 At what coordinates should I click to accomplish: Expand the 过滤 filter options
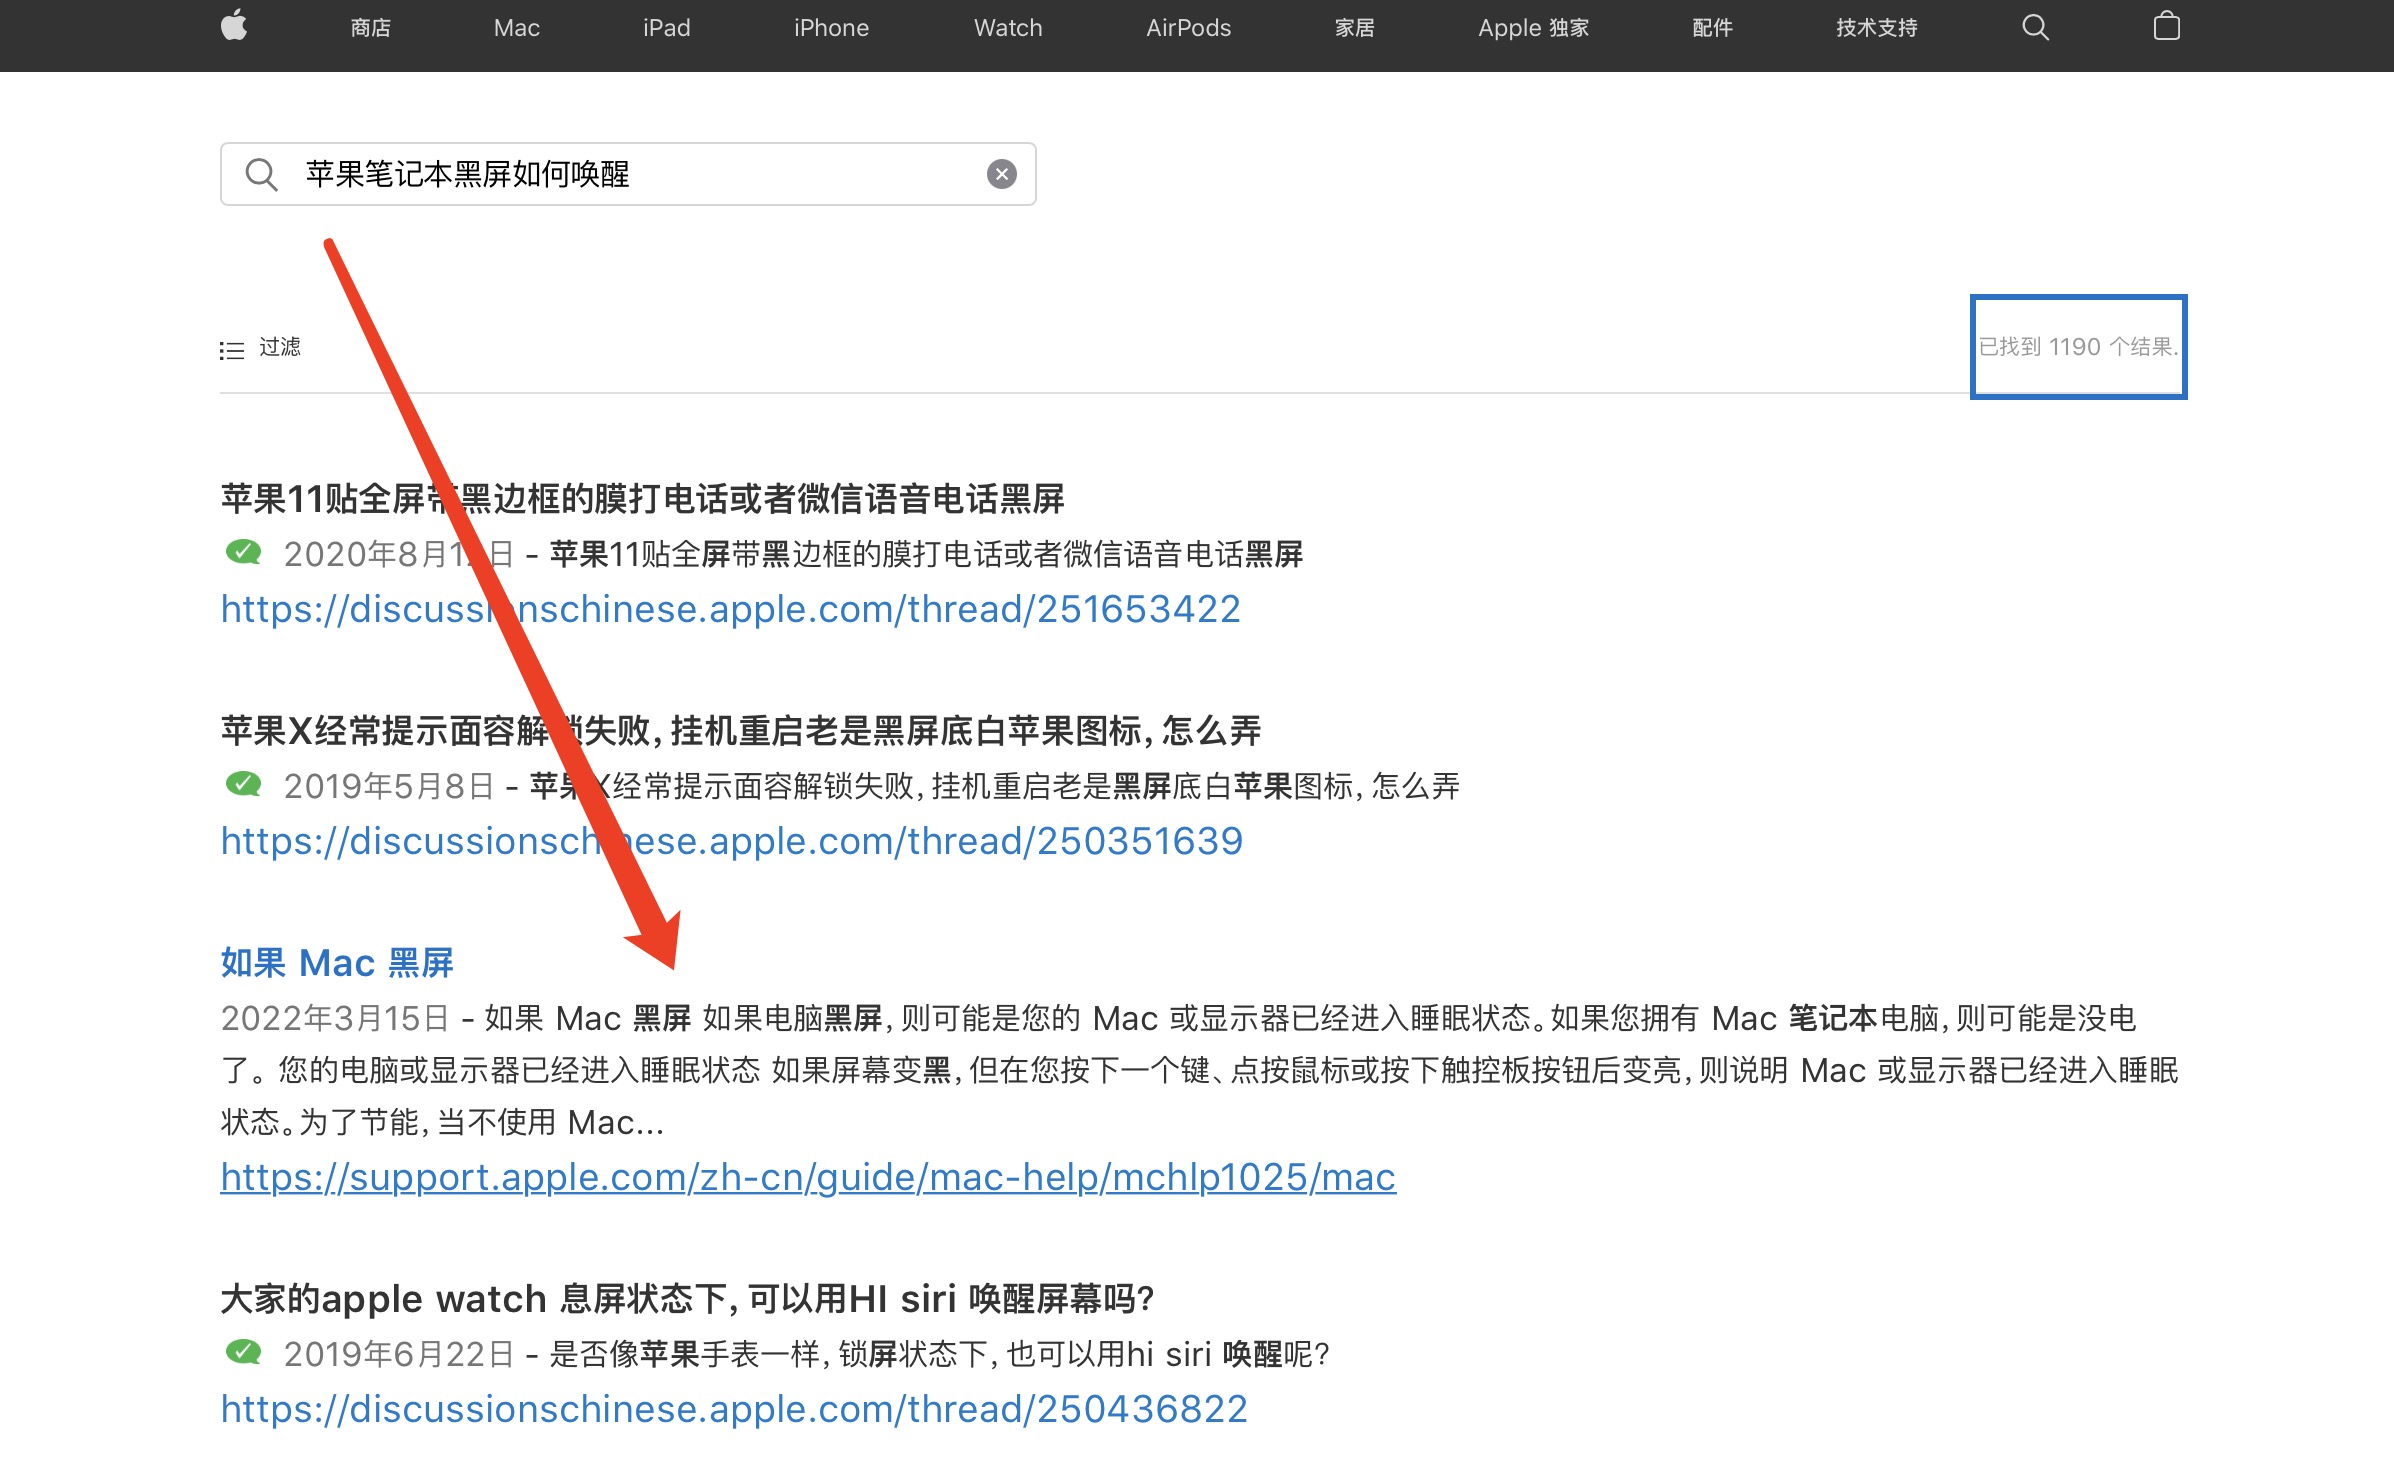click(x=280, y=347)
